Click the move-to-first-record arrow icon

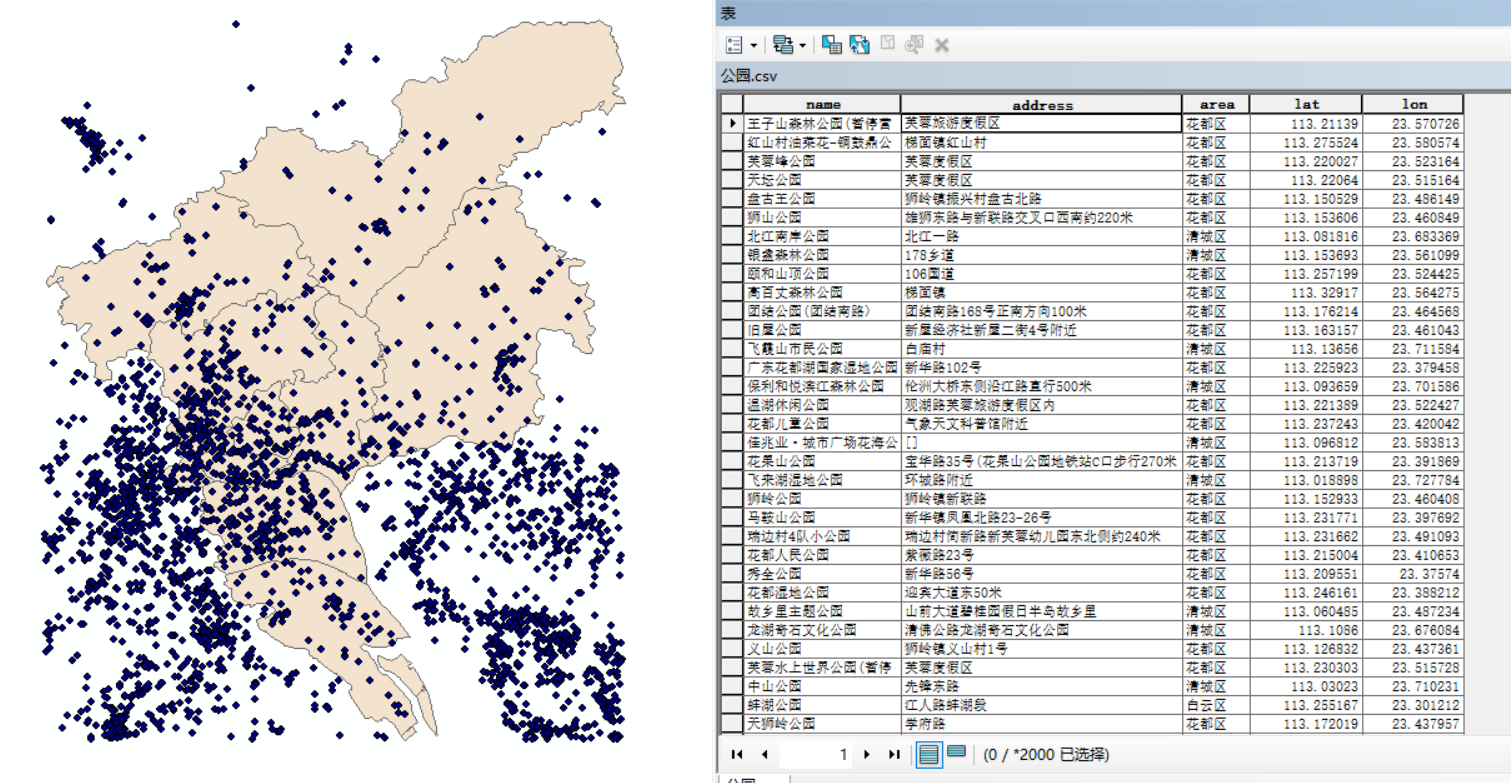click(737, 754)
